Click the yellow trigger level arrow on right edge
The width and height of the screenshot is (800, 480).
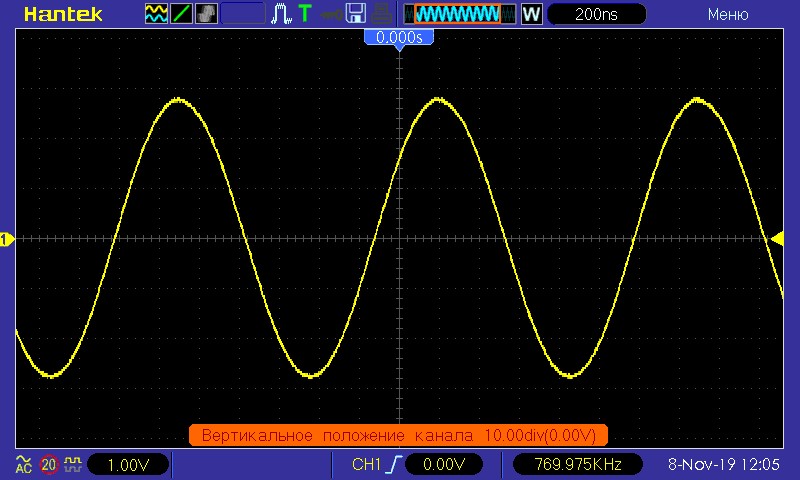coord(777,239)
